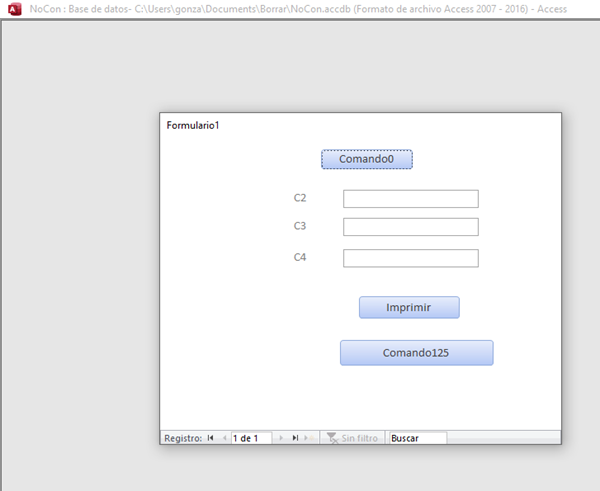Screen dimensions: 600x491
Task: Click the Formulario1 form title
Action: coord(192,125)
